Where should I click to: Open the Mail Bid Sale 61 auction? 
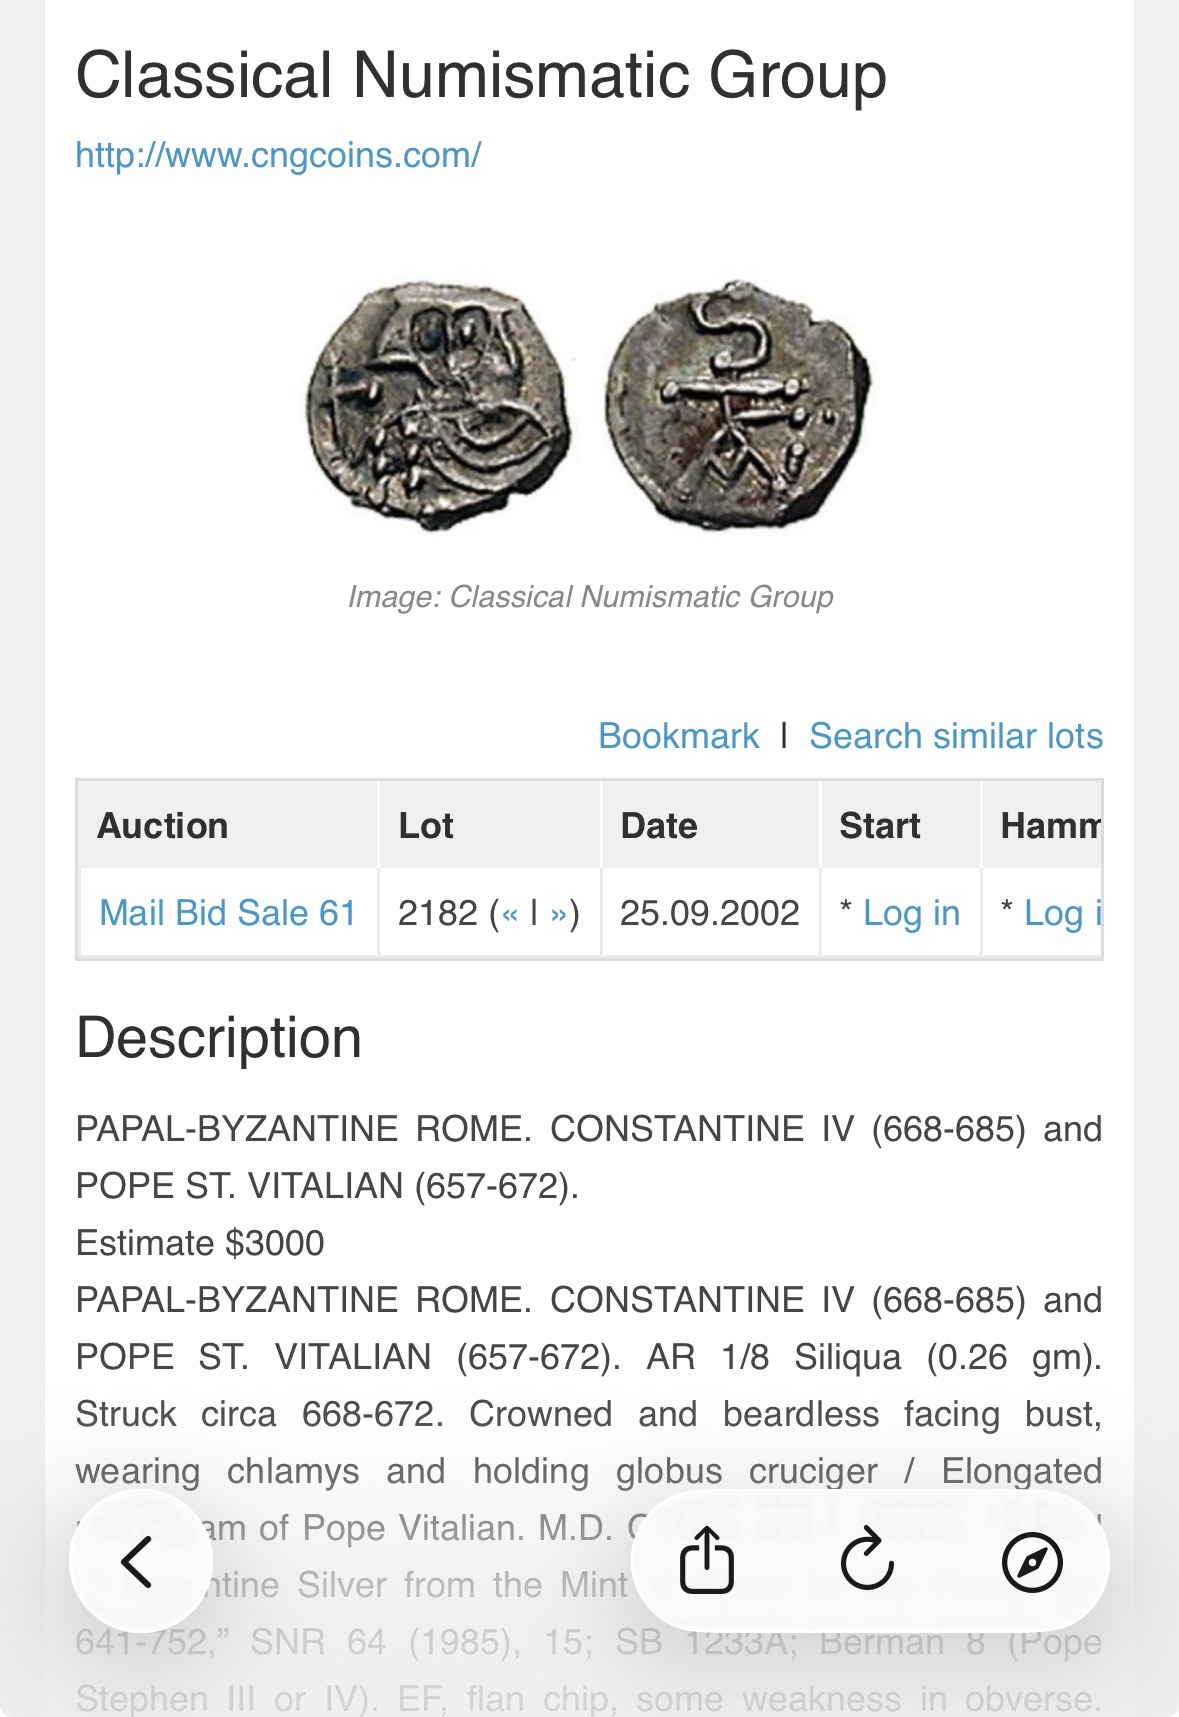click(x=228, y=913)
